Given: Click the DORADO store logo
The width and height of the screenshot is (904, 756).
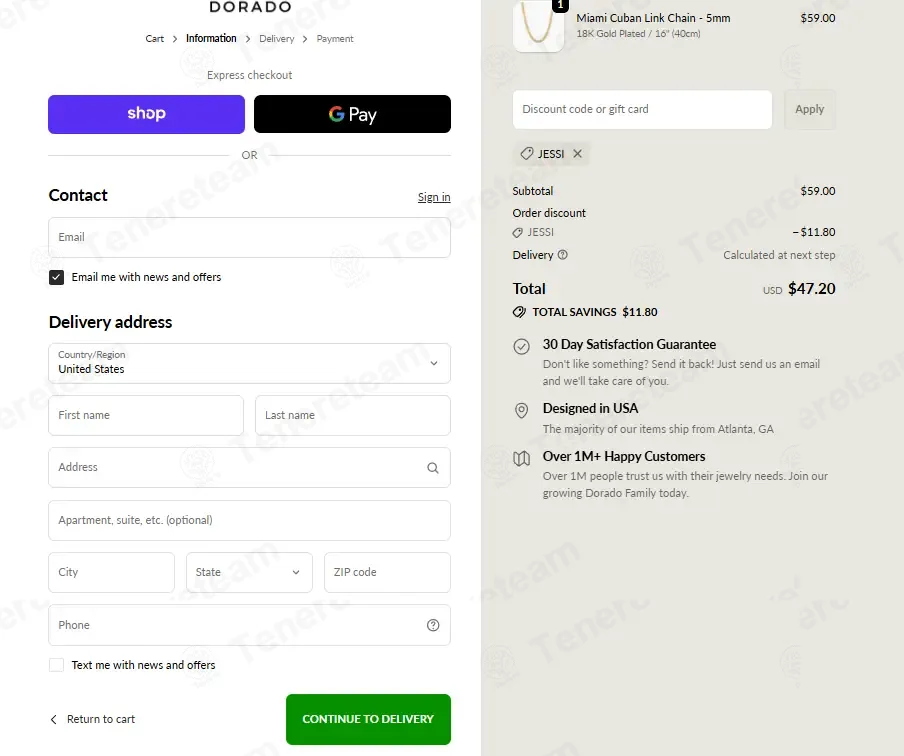Looking at the screenshot, I should tap(250, 7).
